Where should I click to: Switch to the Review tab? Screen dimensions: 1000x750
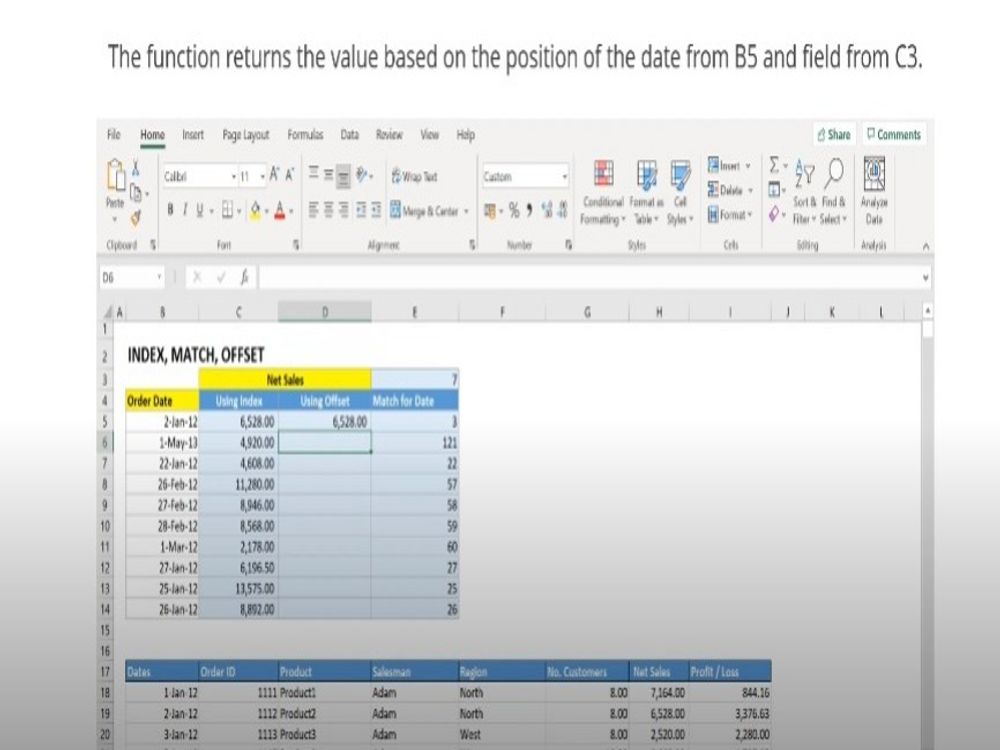389,135
